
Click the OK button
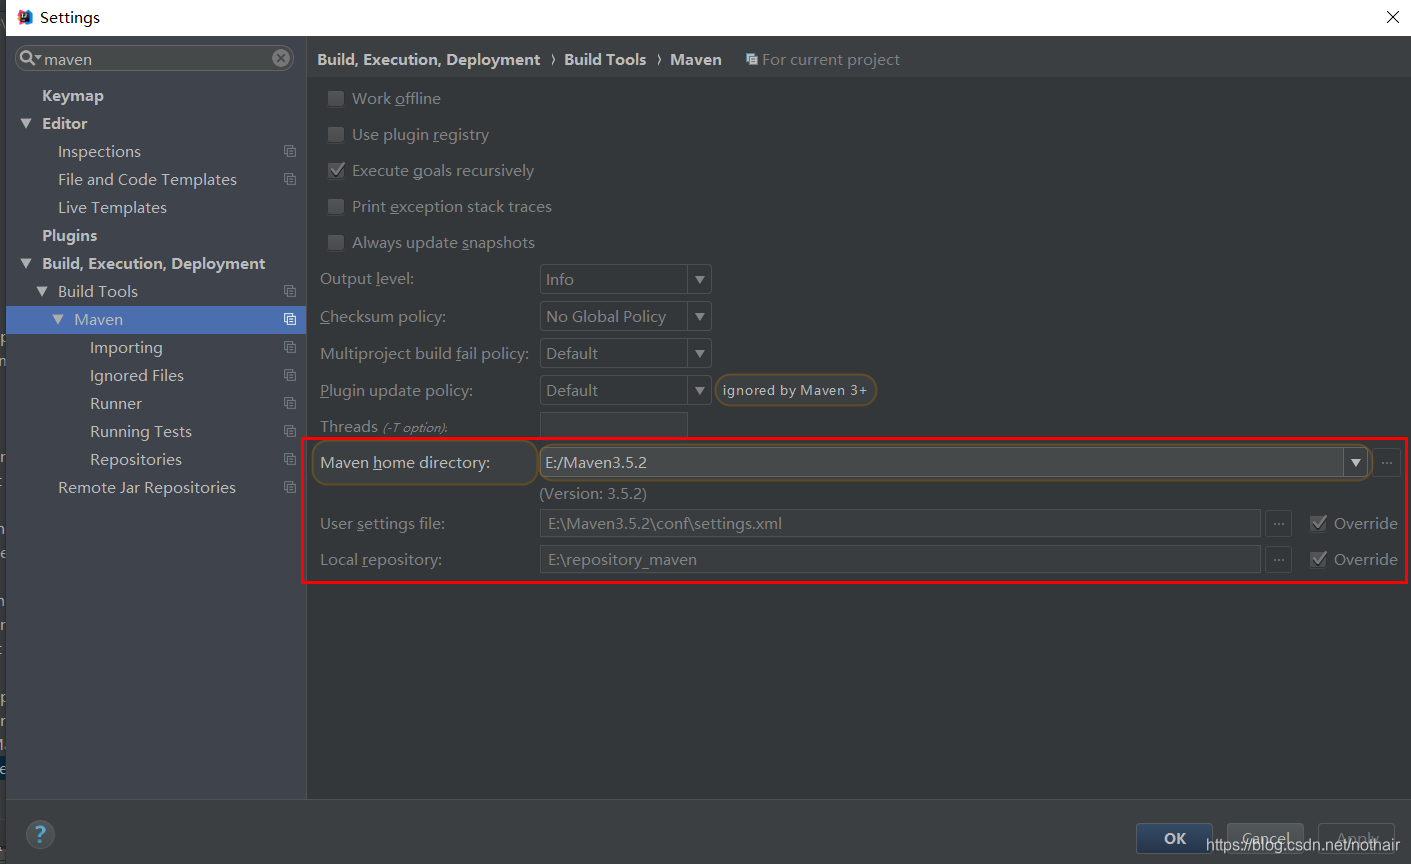click(x=1174, y=838)
